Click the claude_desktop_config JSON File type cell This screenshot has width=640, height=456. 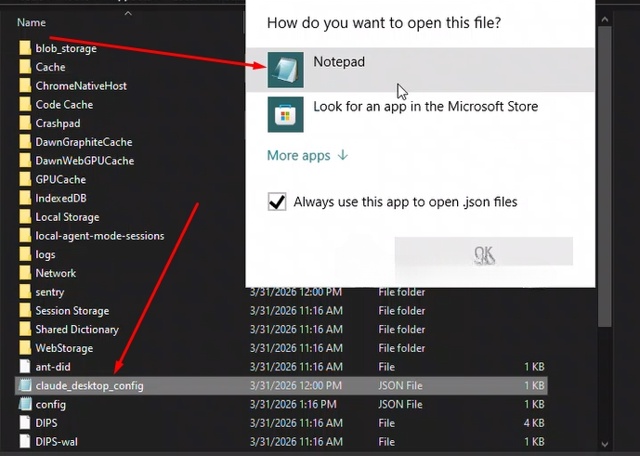(x=400, y=385)
